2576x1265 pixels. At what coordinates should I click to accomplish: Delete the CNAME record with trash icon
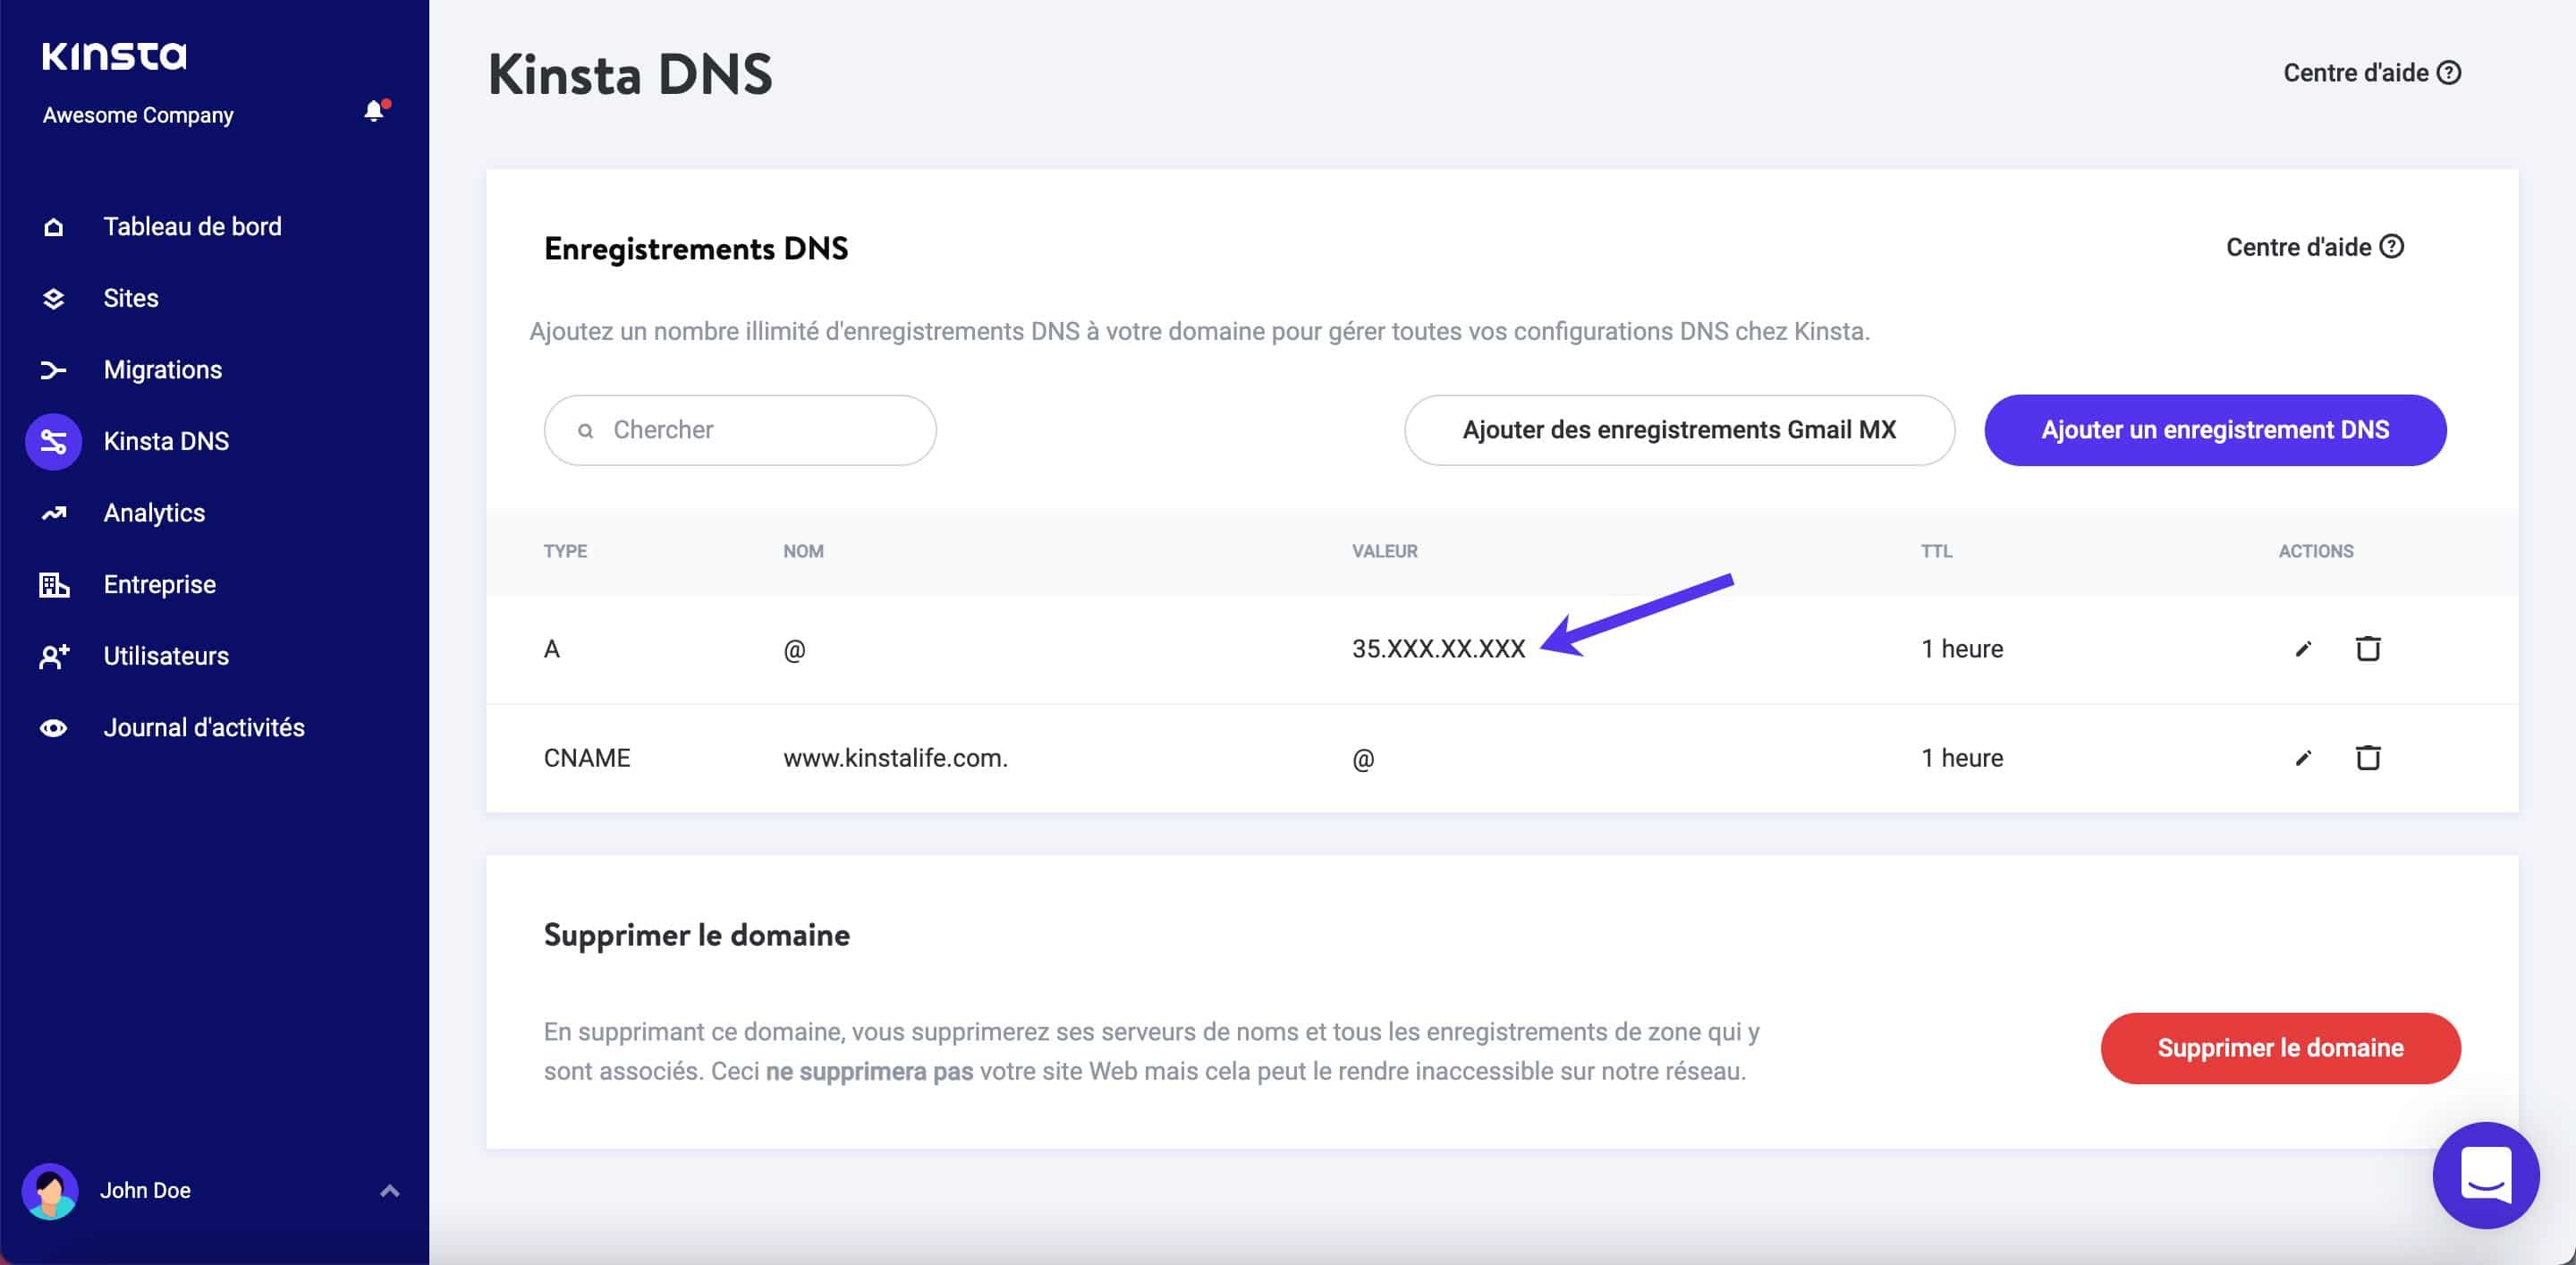coord(2367,758)
